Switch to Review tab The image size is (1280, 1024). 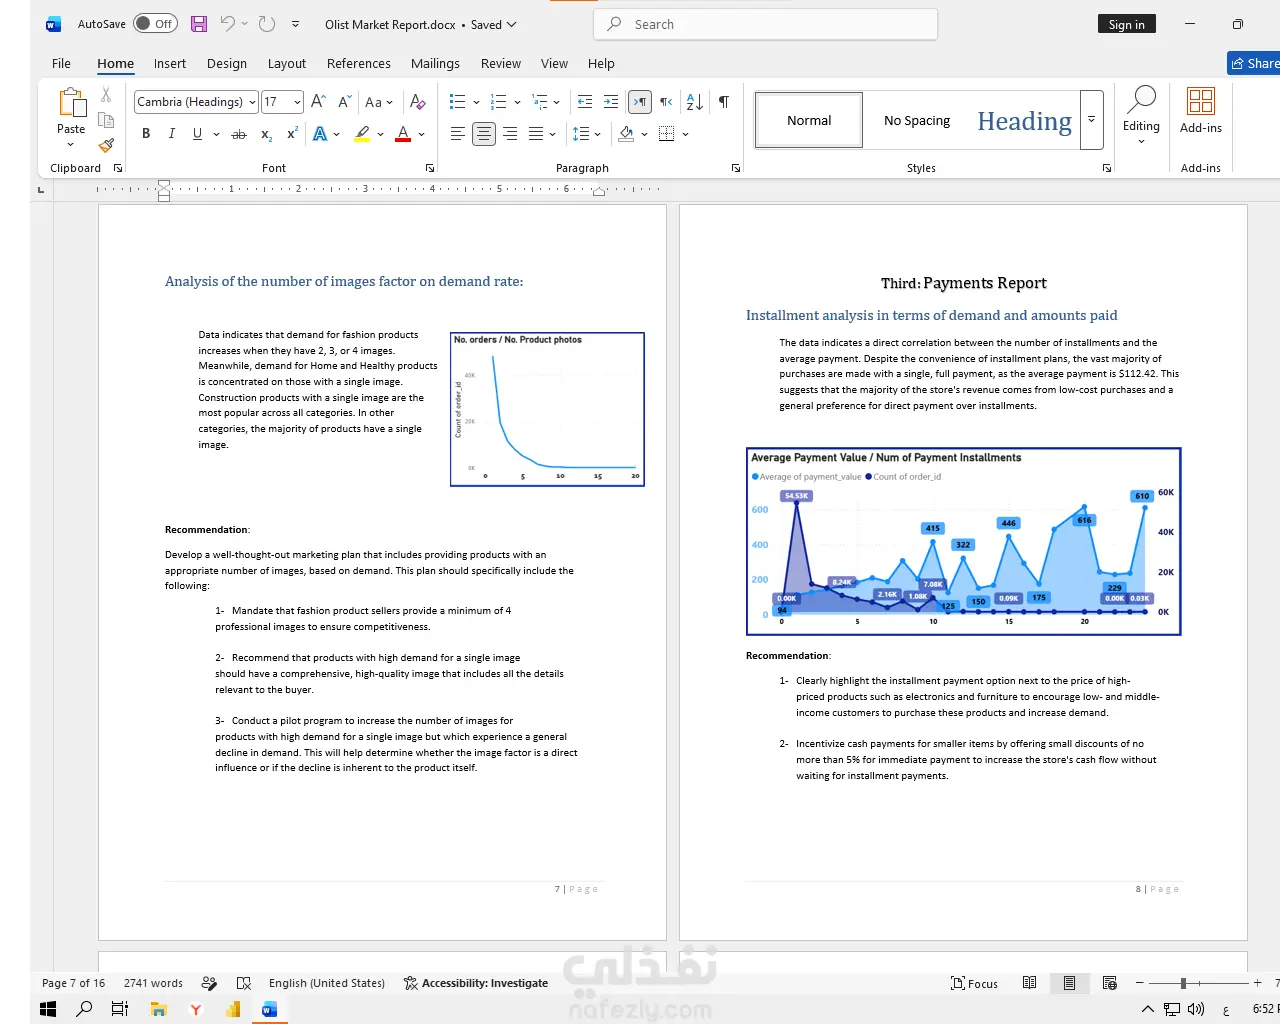(x=501, y=63)
